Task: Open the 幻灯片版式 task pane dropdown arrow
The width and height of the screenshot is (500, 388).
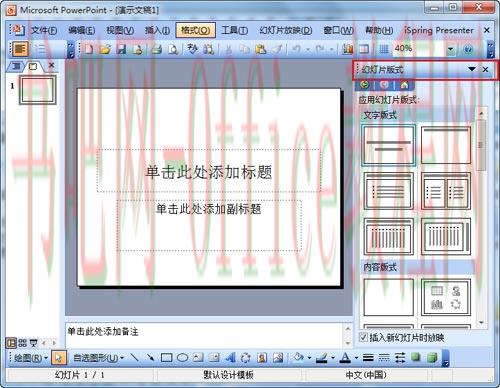Action: click(472, 69)
